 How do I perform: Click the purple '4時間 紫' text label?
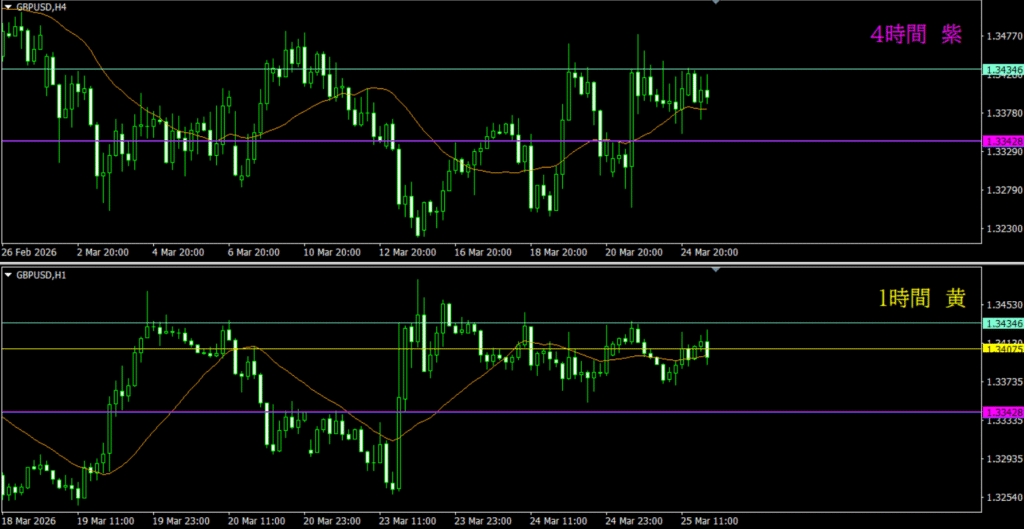[915, 35]
